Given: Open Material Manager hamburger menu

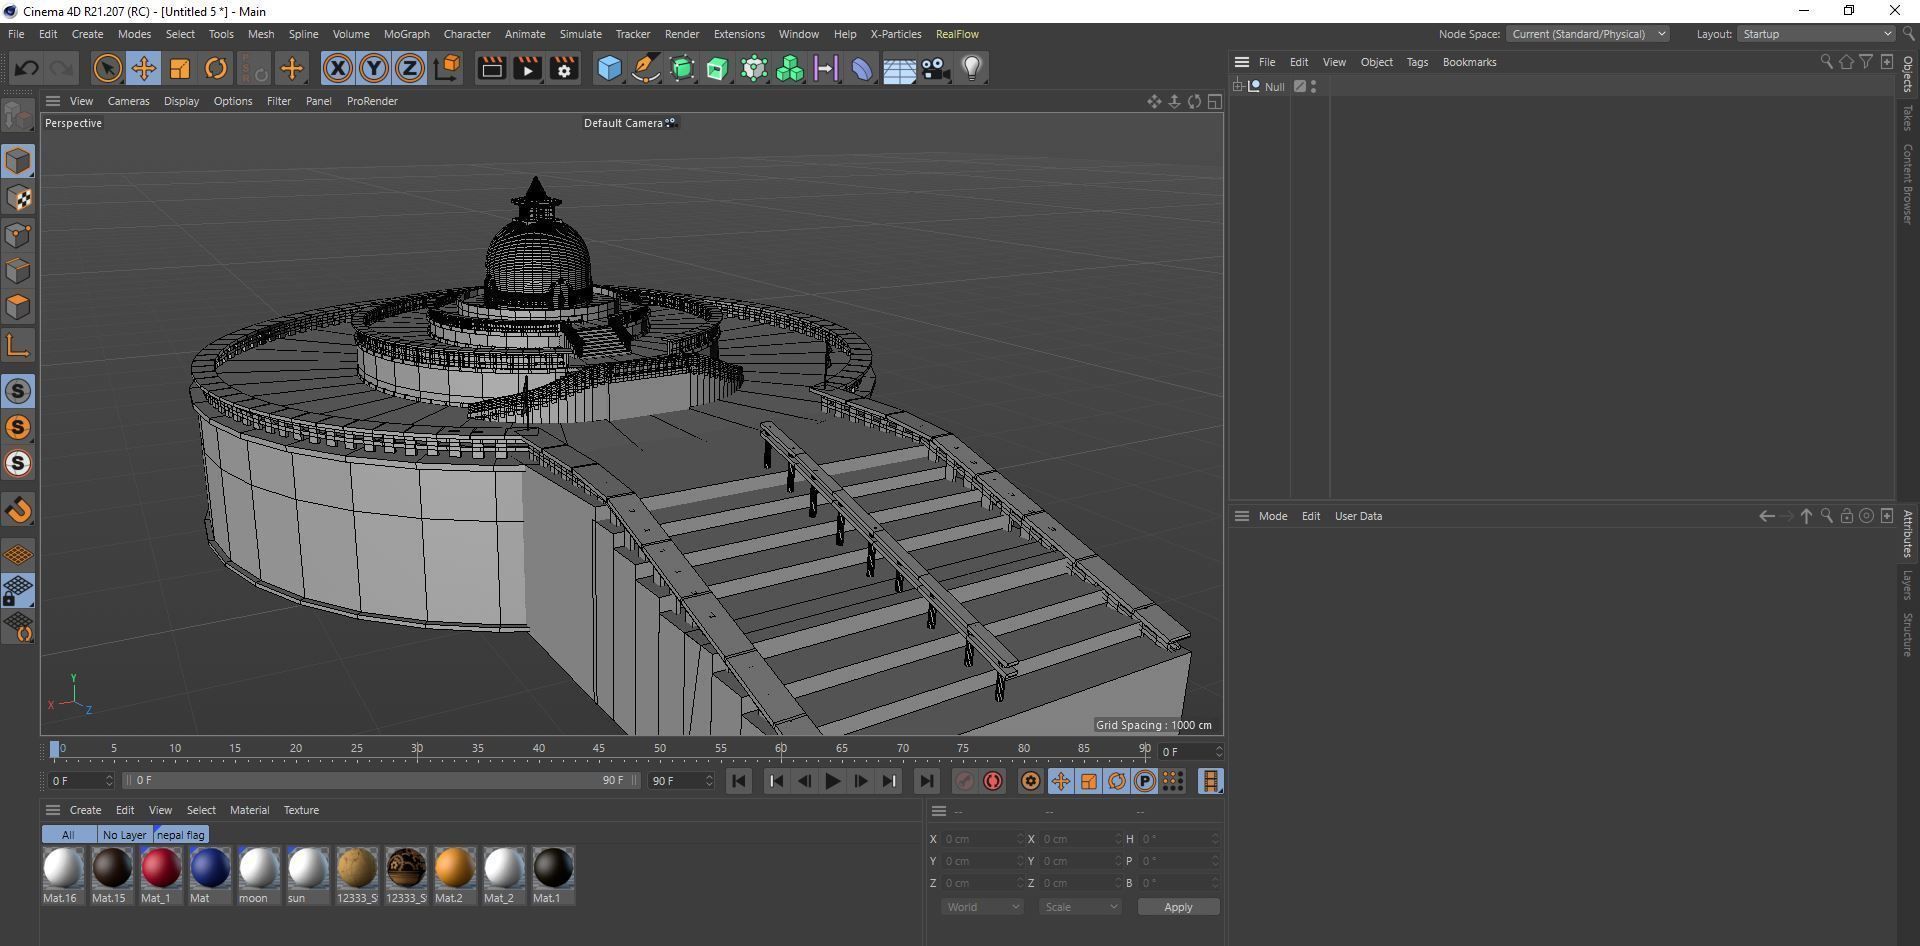Looking at the screenshot, I should pyautogui.click(x=53, y=810).
